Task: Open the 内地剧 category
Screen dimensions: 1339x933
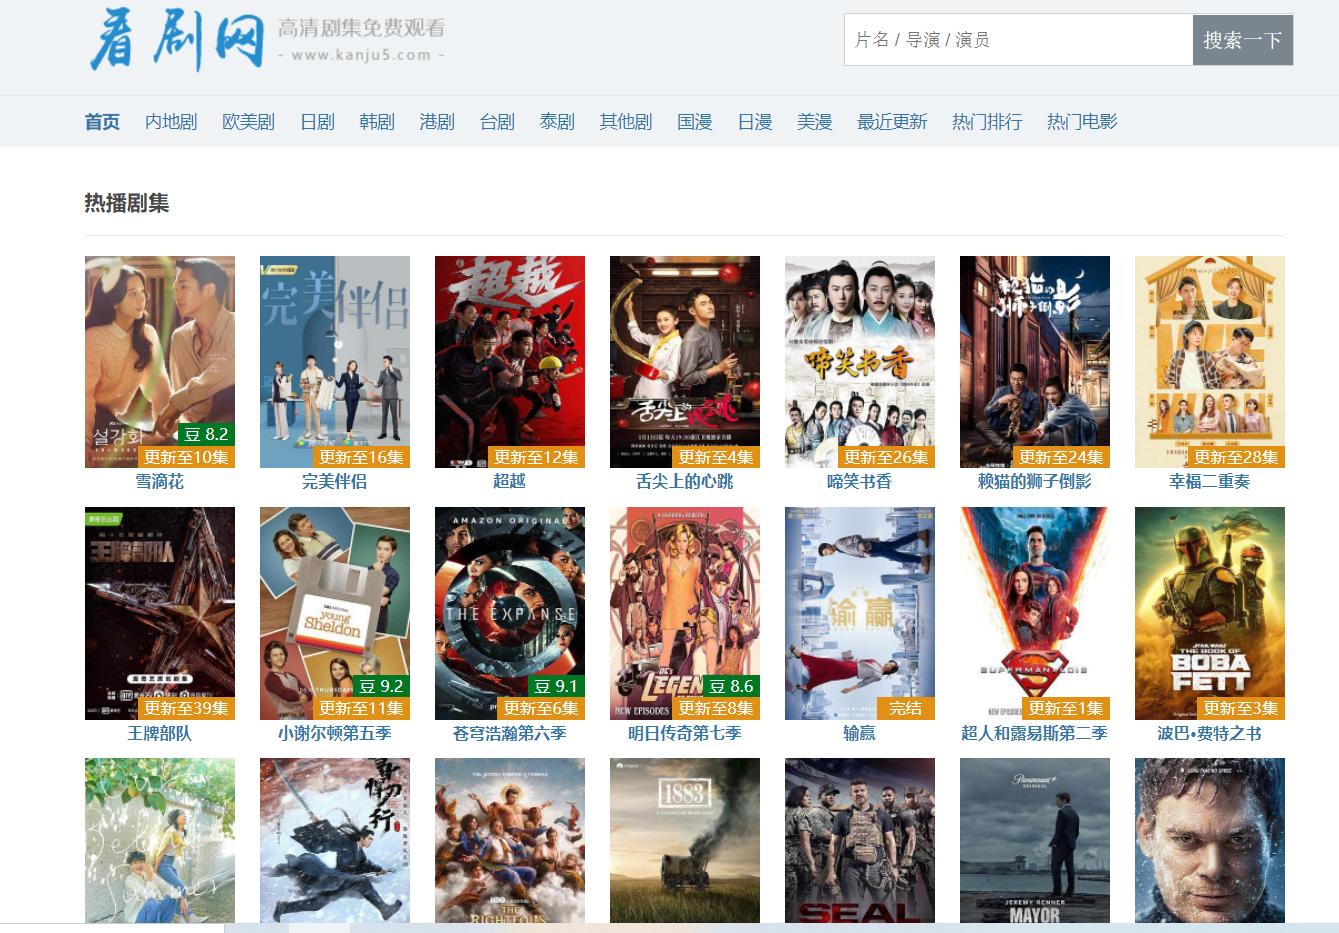Action: [171, 122]
